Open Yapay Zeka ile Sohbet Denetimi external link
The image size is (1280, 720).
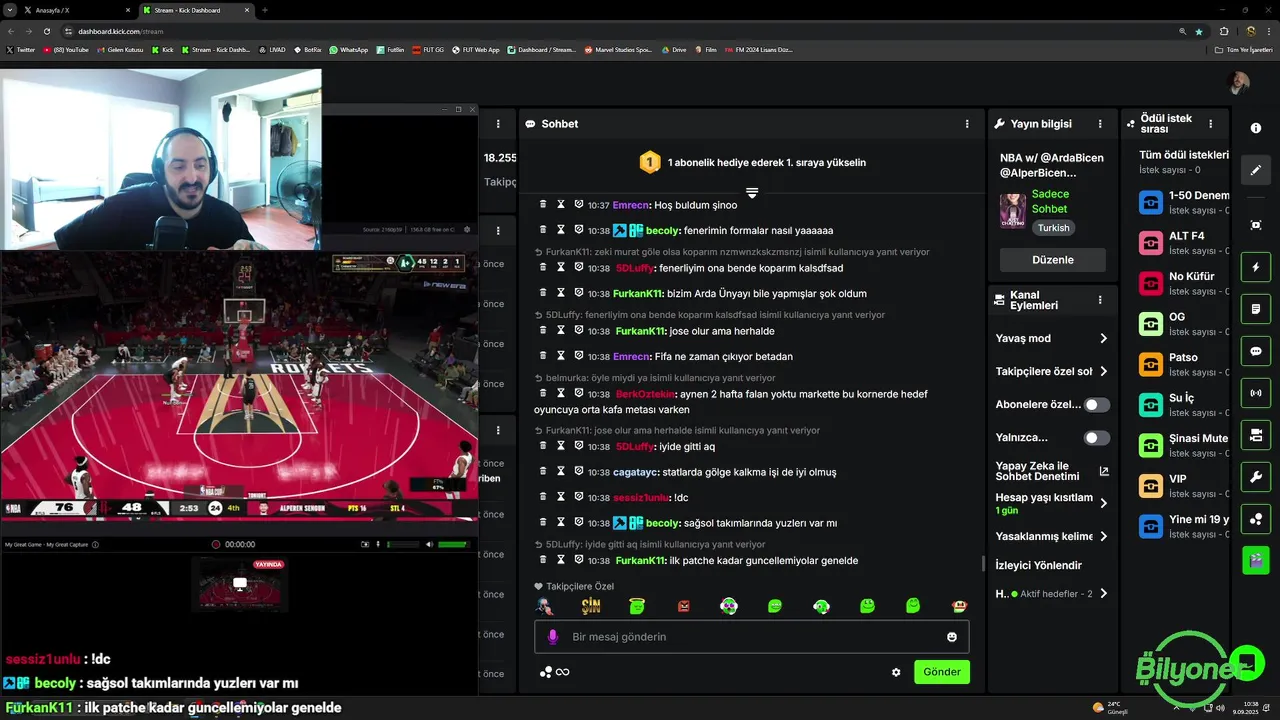(1104, 471)
